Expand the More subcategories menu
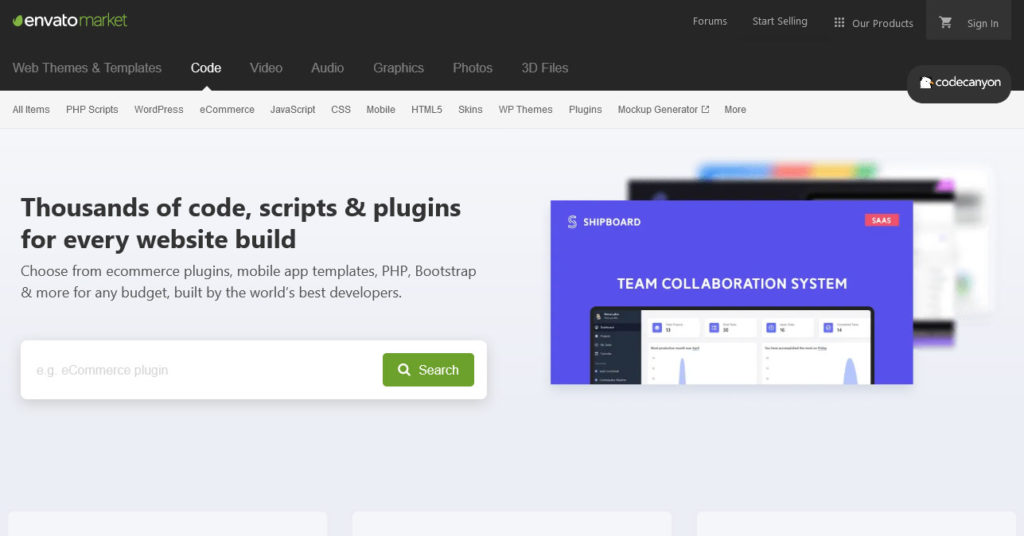Screen dimensions: 1024x536 click(x=735, y=110)
